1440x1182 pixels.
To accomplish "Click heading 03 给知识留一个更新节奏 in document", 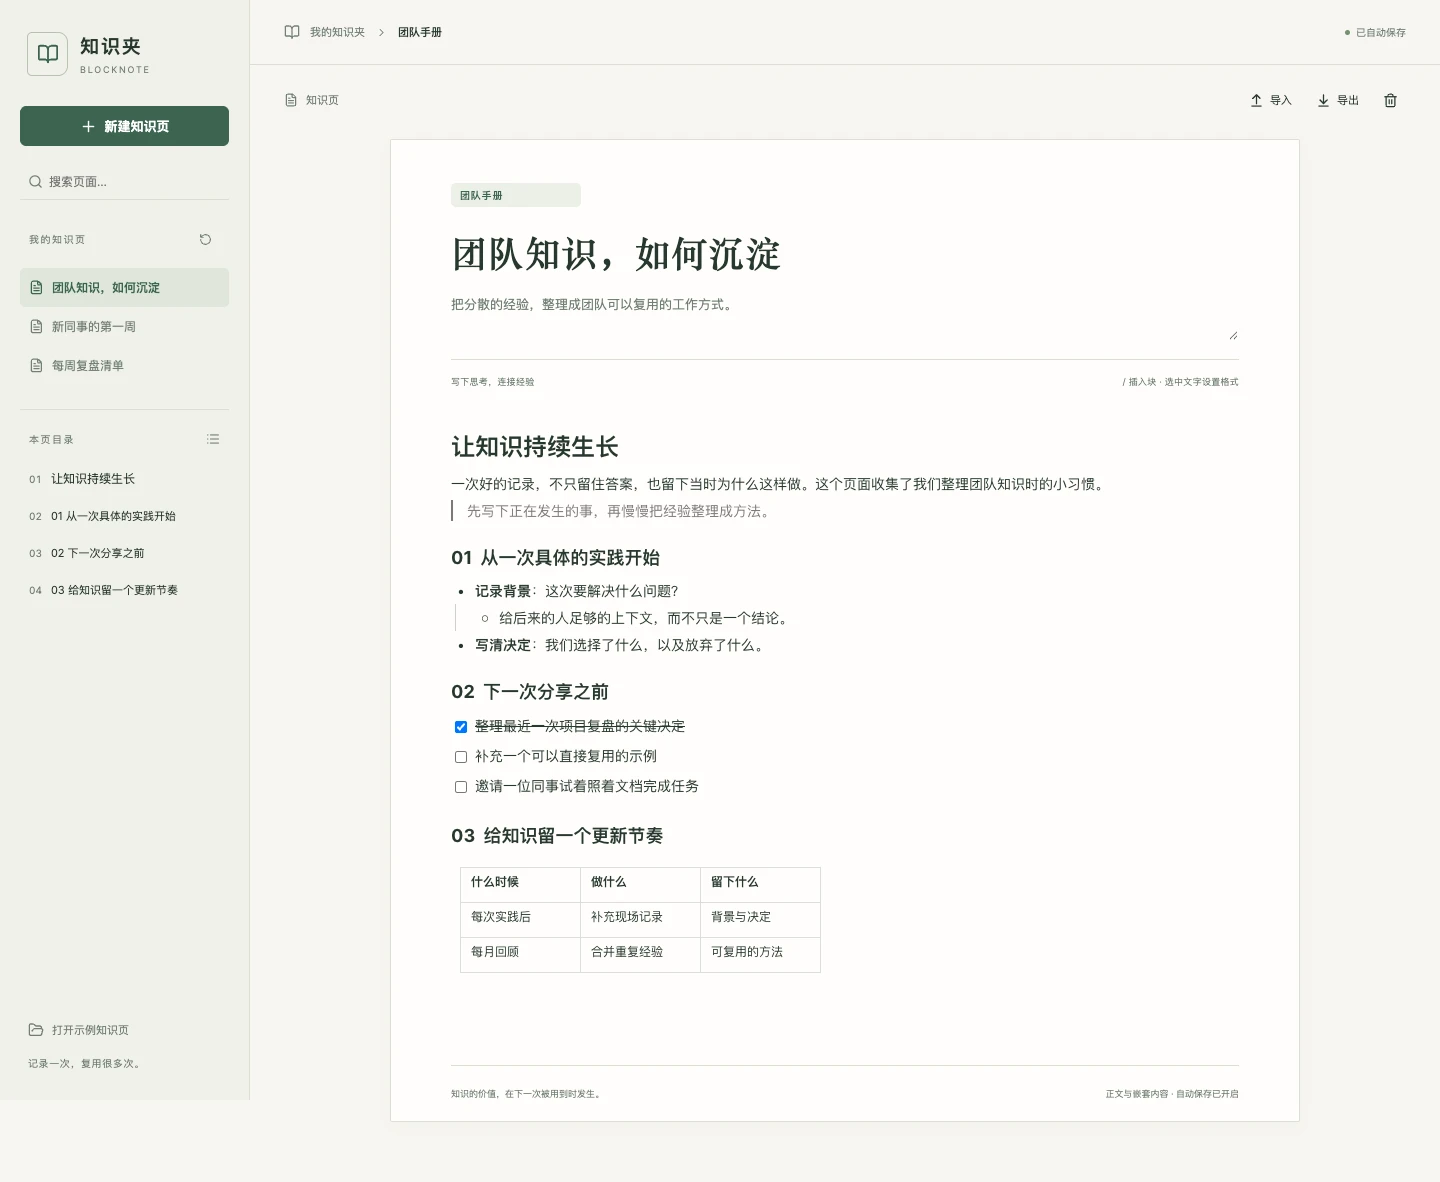I will [x=557, y=836].
